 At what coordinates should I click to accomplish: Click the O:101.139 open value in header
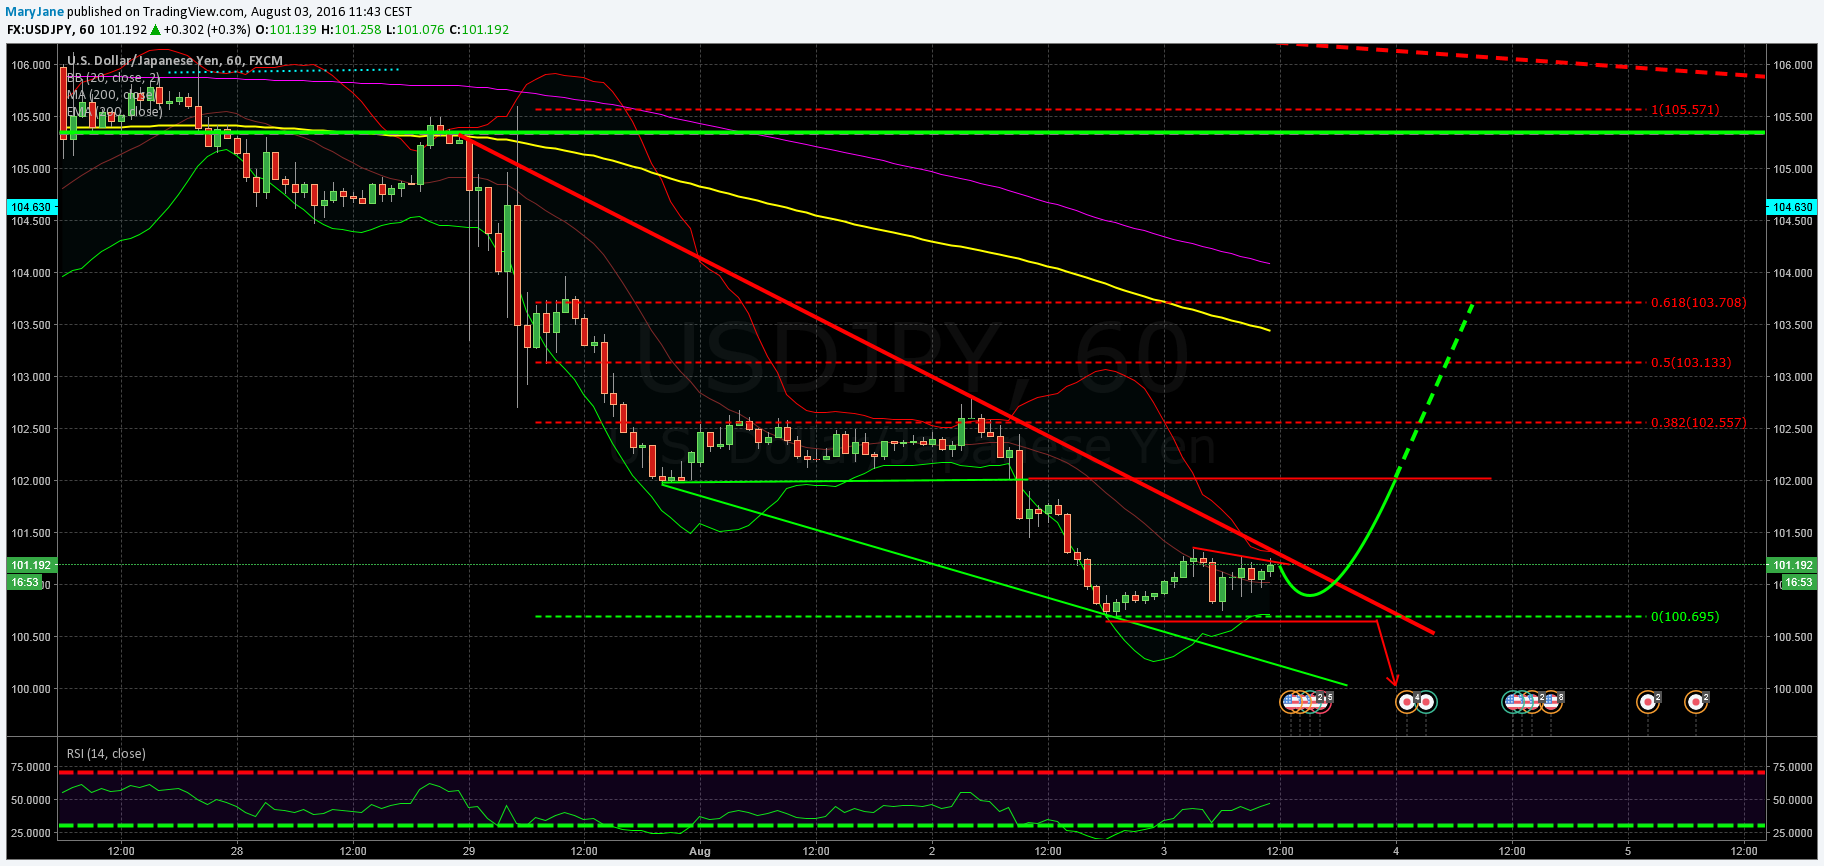click(285, 29)
